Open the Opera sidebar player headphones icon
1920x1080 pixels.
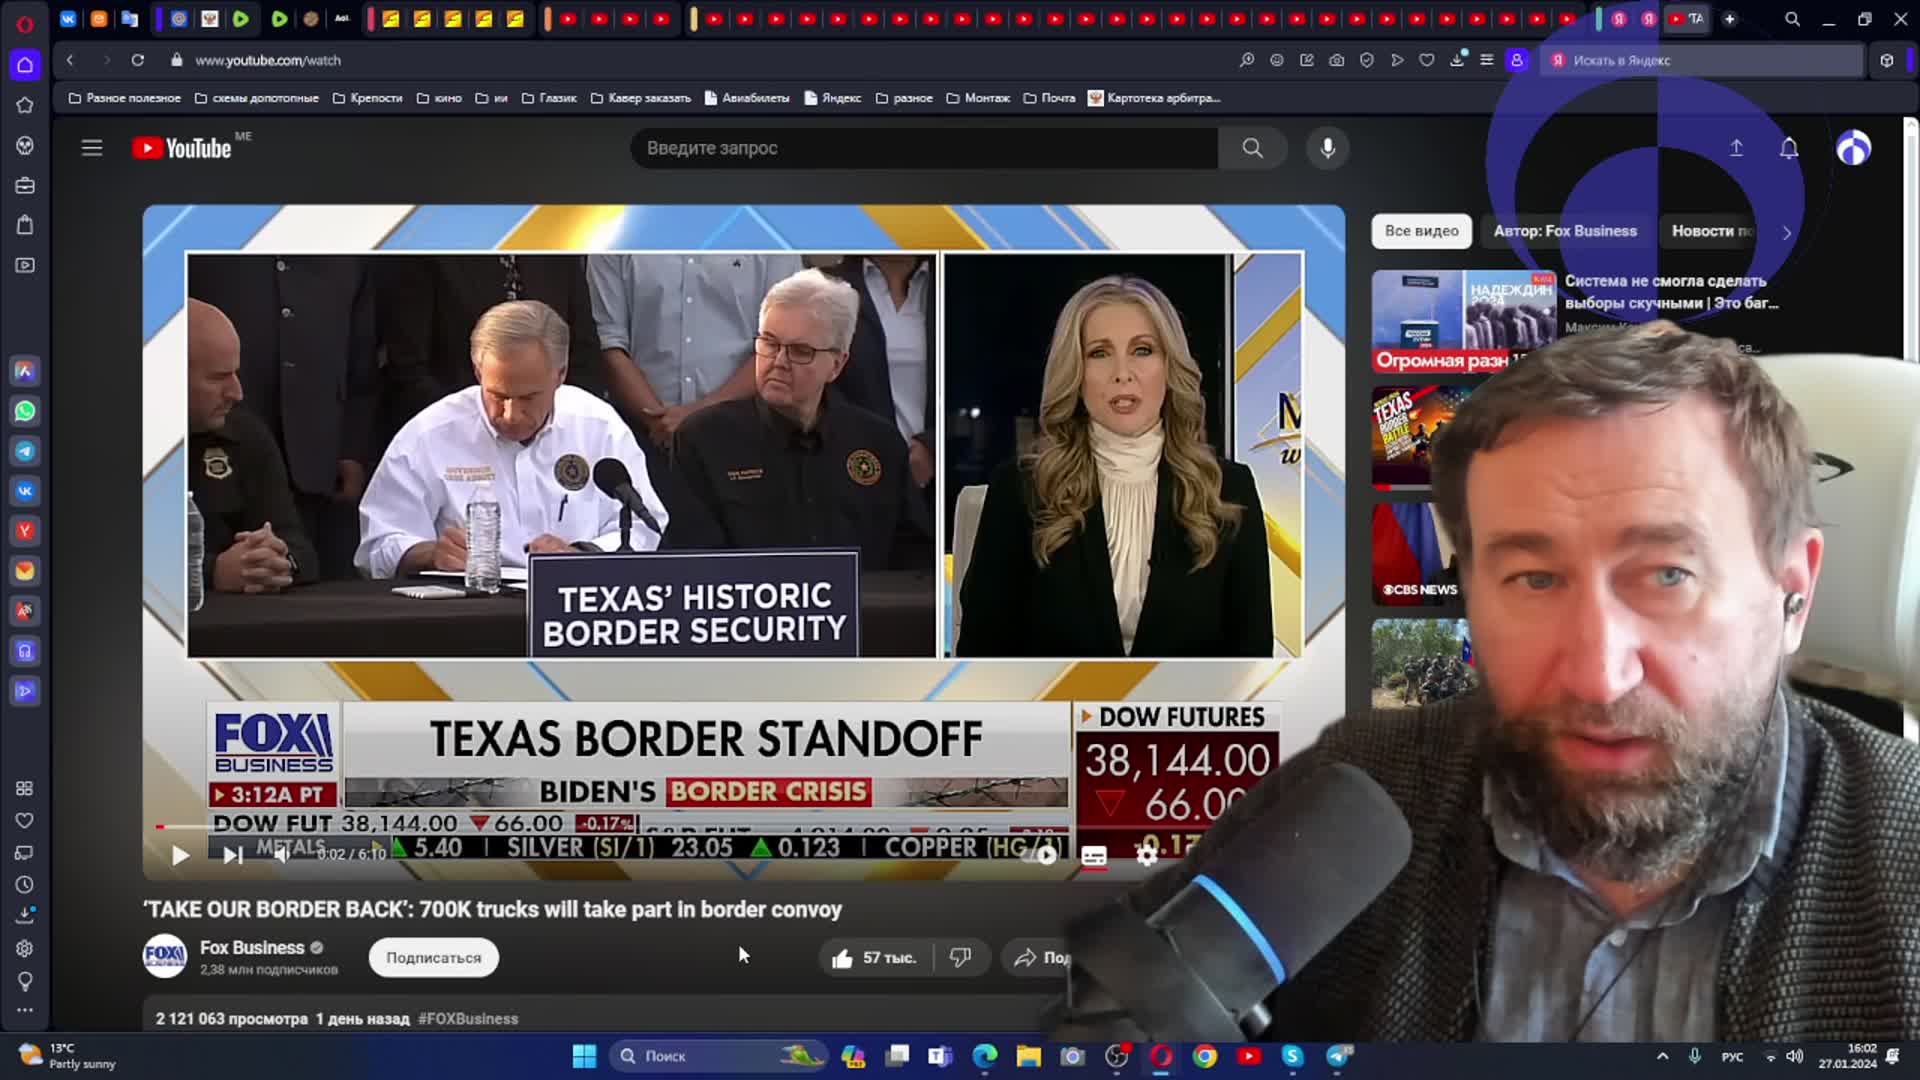(25, 651)
